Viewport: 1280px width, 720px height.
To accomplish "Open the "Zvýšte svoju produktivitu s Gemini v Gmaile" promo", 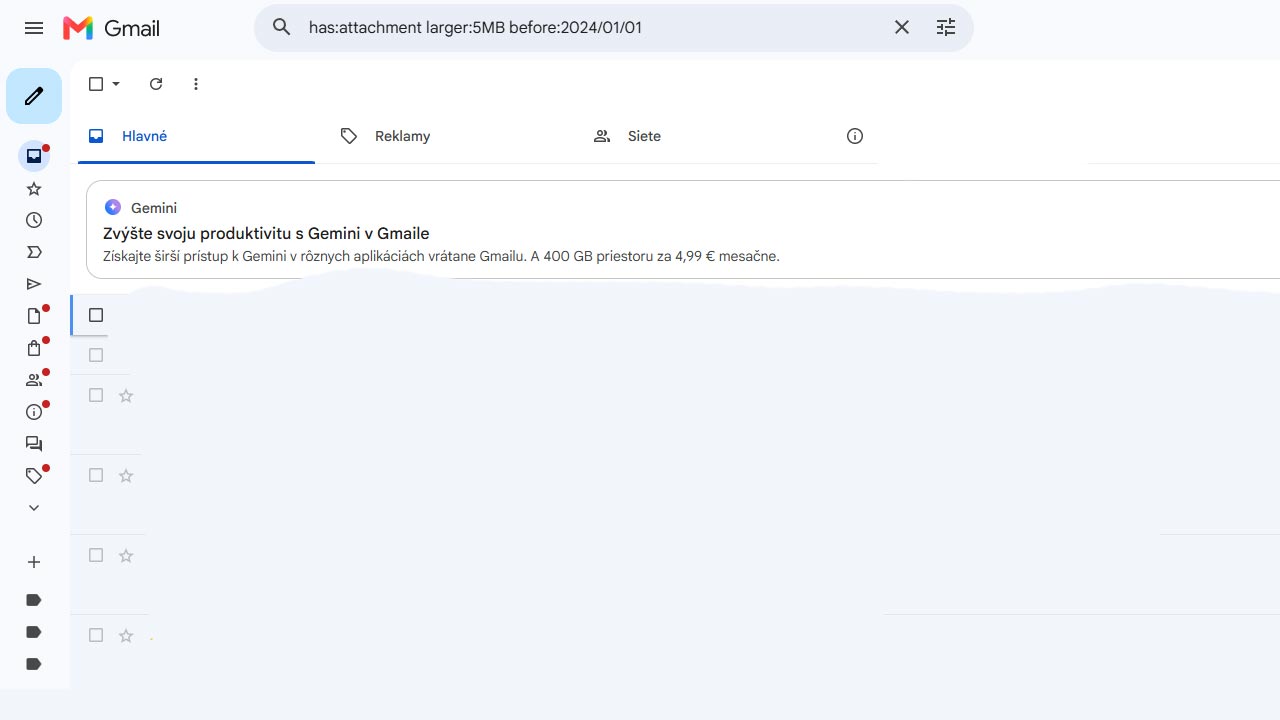I will 266,233.
